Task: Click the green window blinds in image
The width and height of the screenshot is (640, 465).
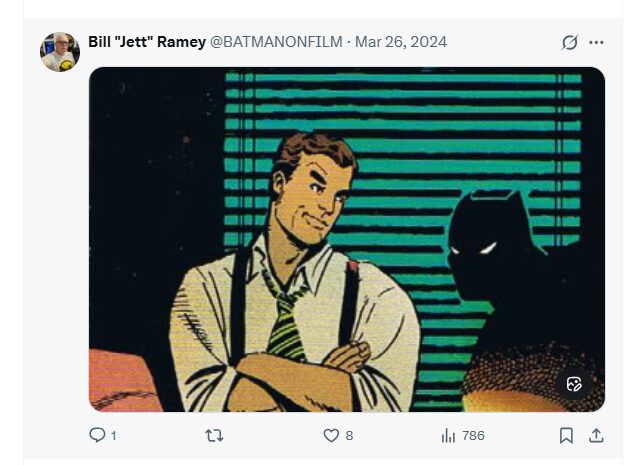Action: tap(420, 120)
